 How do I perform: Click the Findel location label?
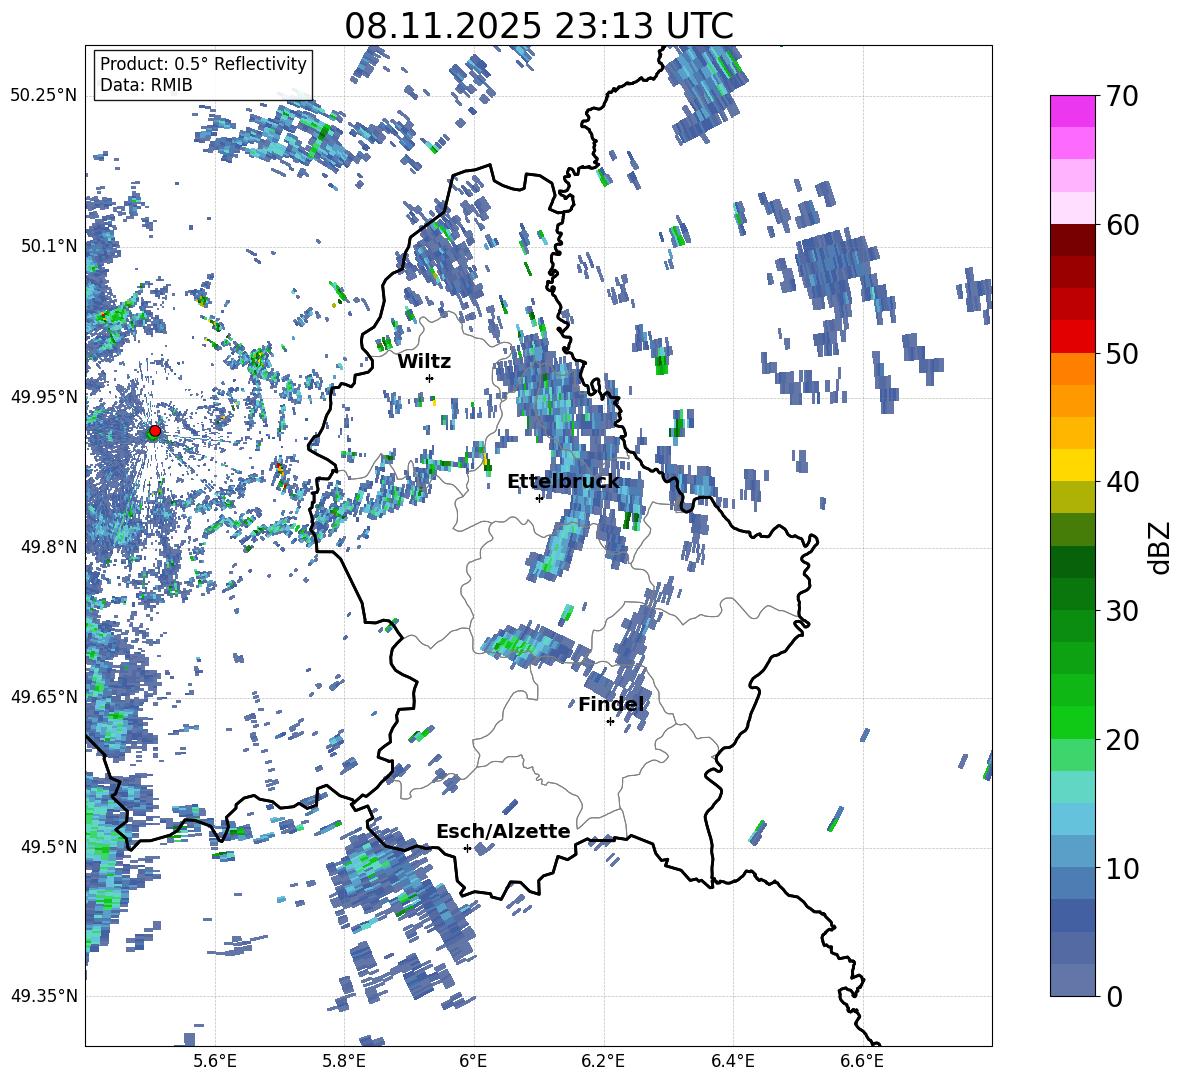tap(611, 704)
